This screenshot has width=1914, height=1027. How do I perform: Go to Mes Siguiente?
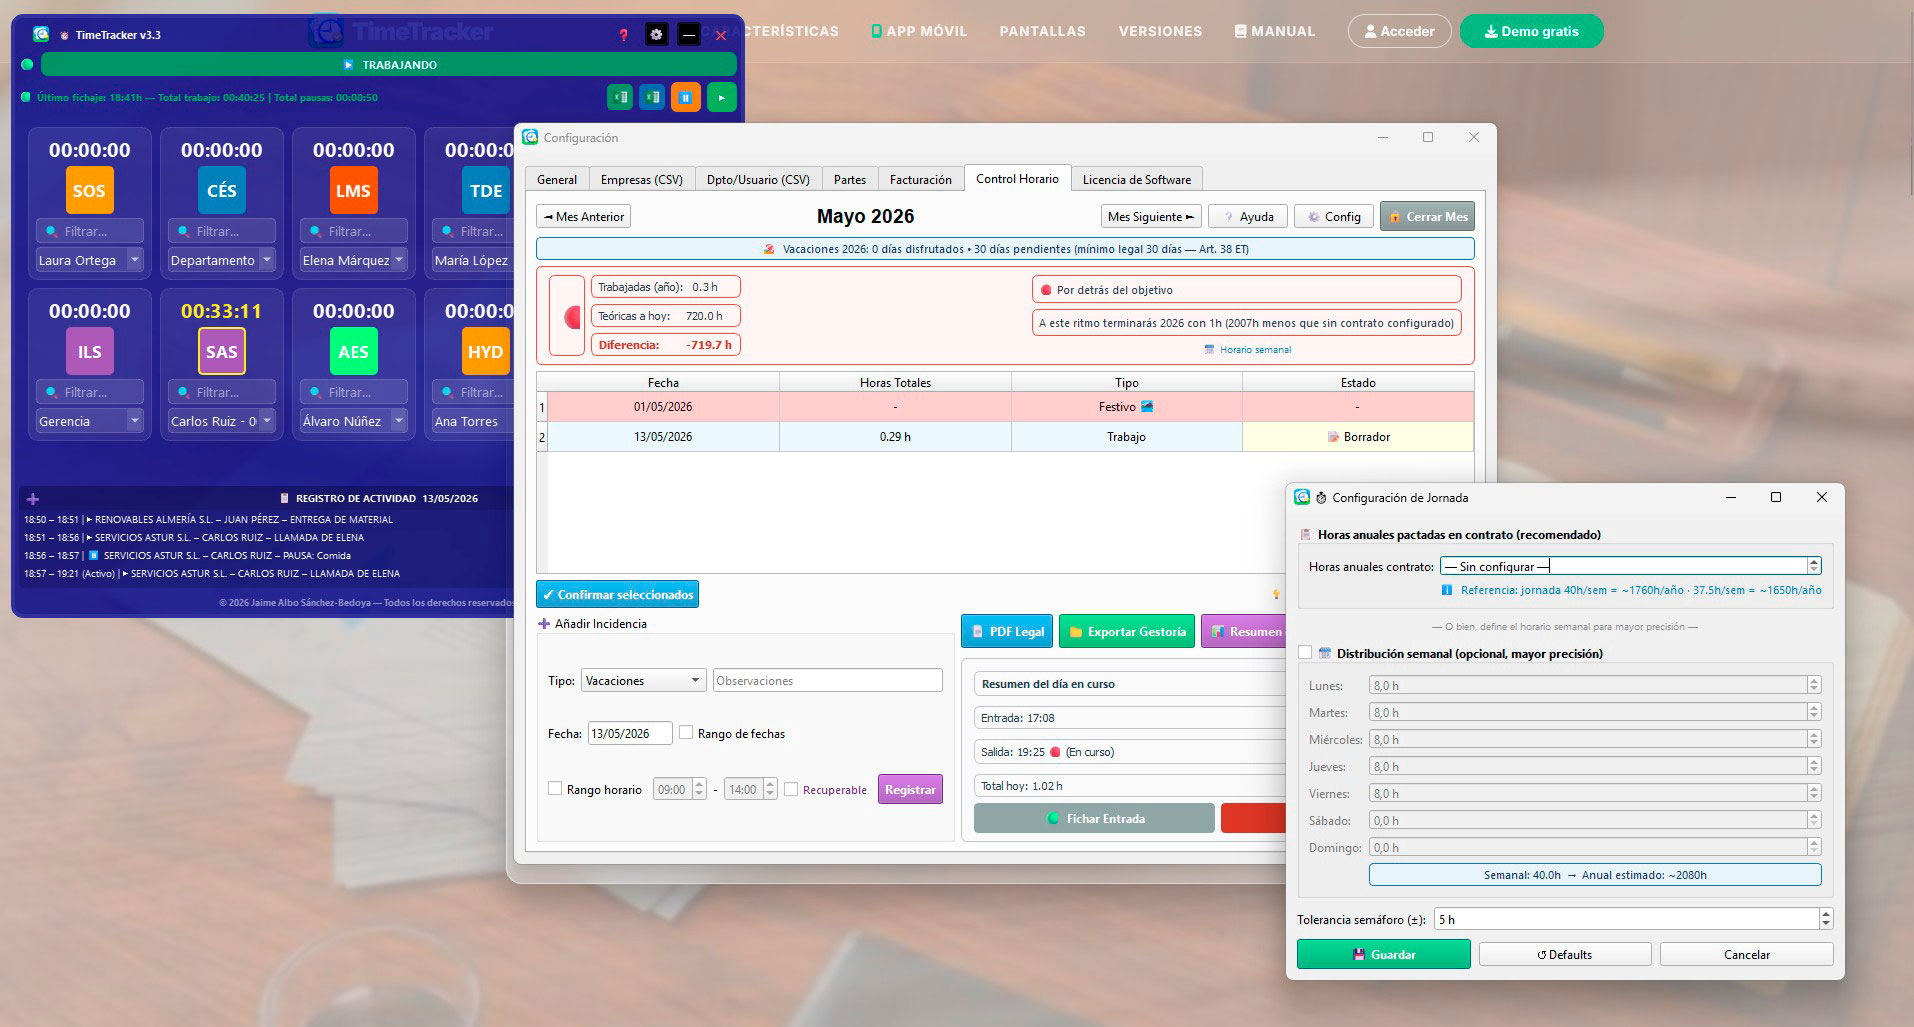coord(1151,216)
